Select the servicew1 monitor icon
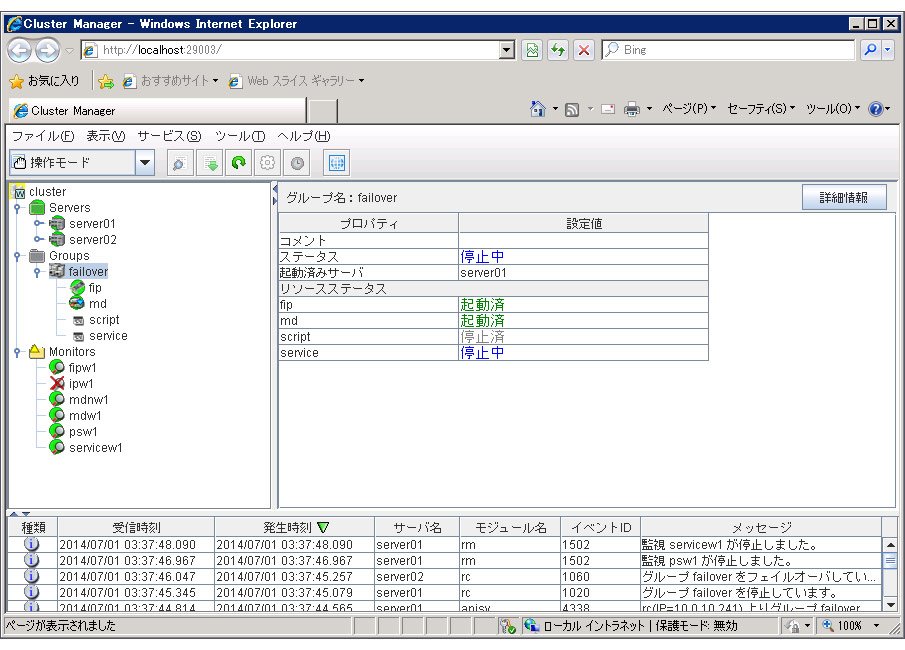 point(57,447)
